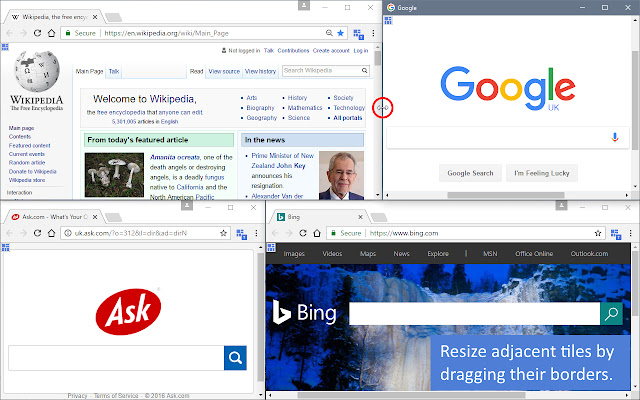Screen dimensions: 640x400
Task: Reload the Wikipedia window page
Action: tap(37, 33)
